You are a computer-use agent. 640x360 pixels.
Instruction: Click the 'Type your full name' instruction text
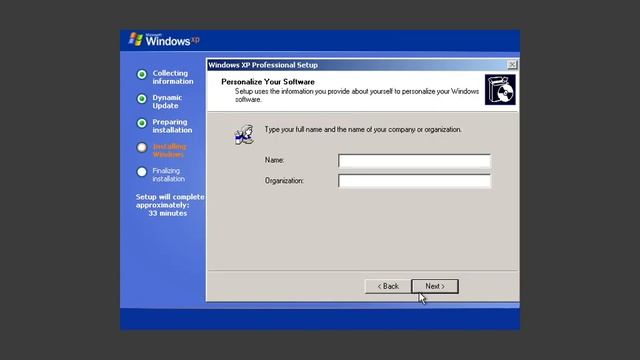363,129
